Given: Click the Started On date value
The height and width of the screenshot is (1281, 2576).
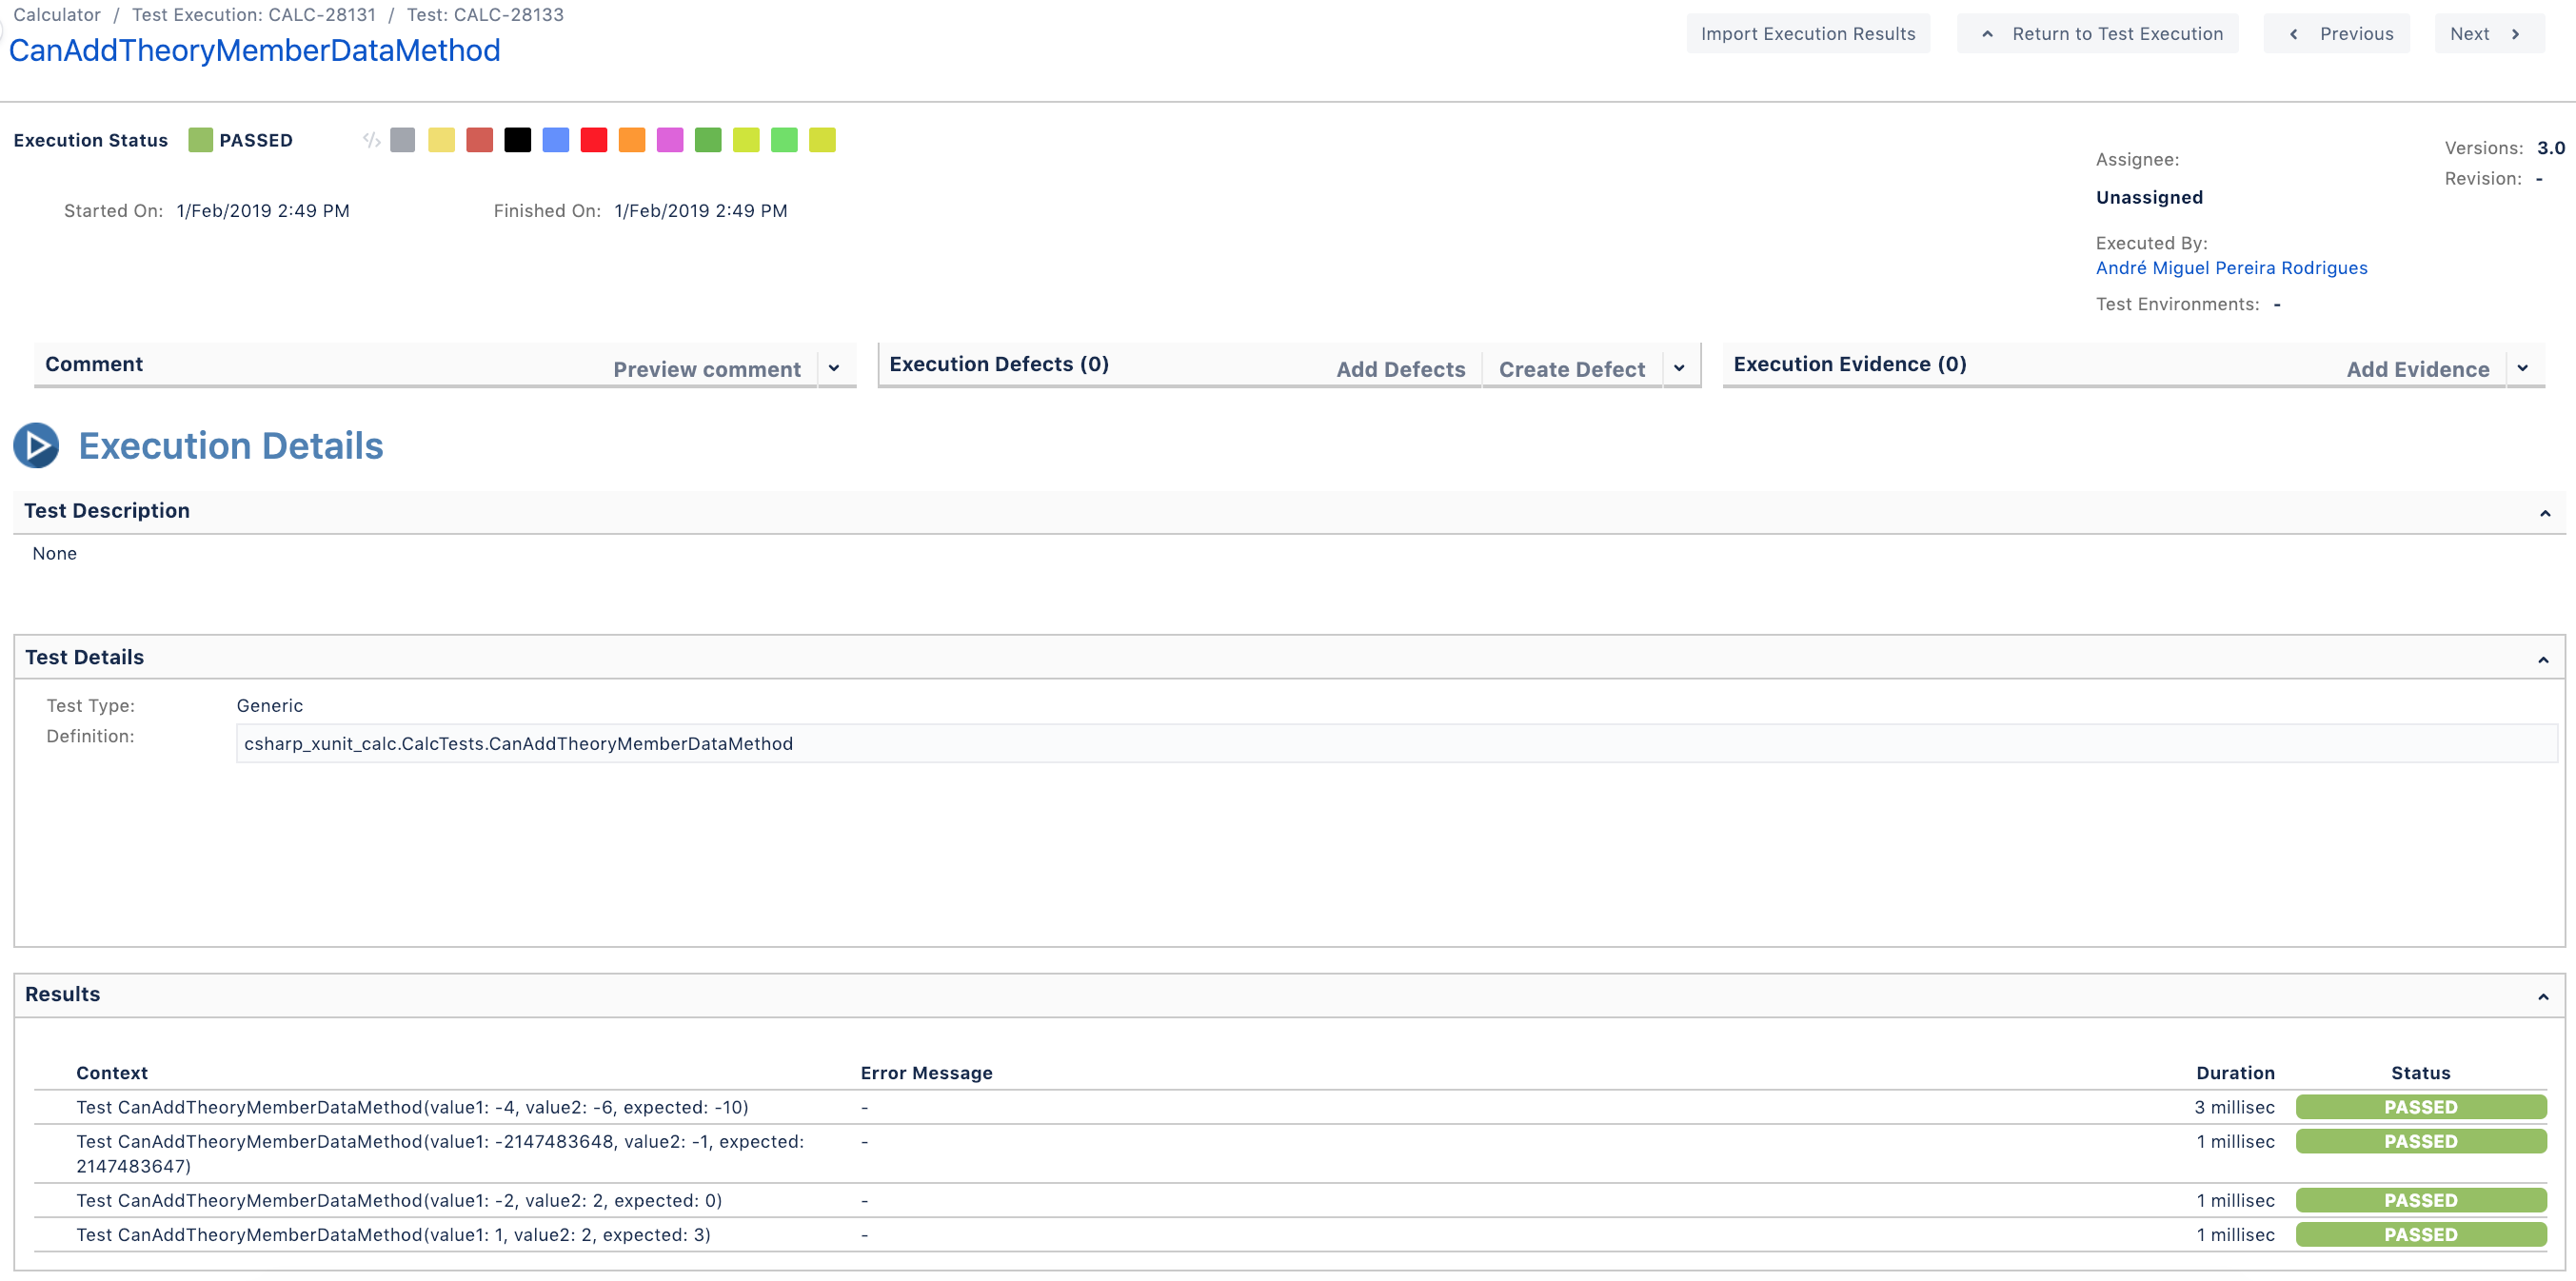Looking at the screenshot, I should click(263, 211).
